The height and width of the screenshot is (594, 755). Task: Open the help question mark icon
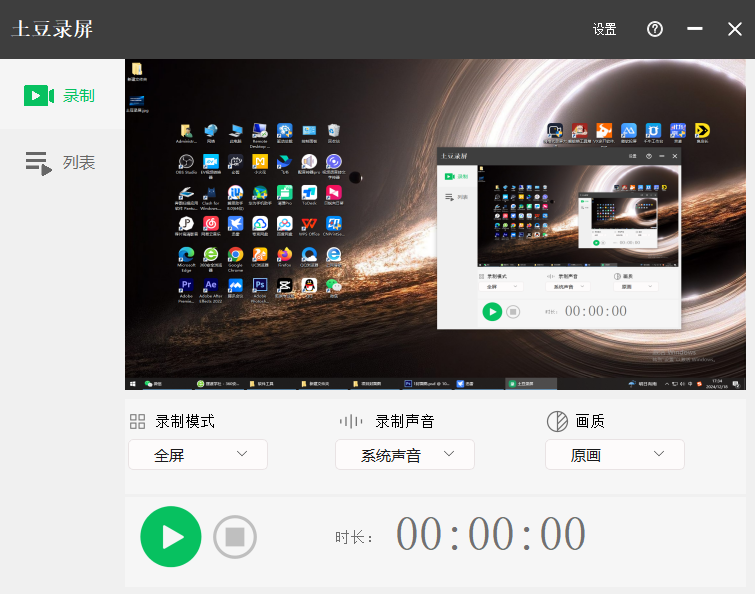point(655,29)
